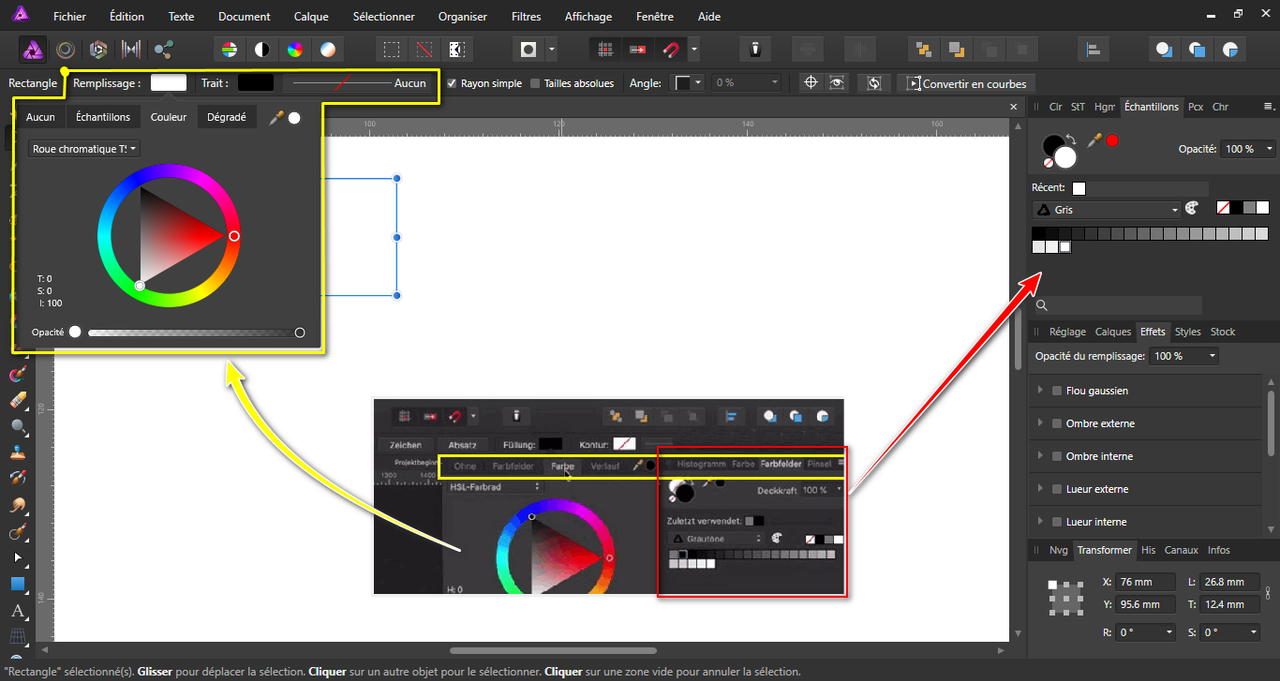
Task: Select the Artistic Text tool
Action: coord(18,611)
